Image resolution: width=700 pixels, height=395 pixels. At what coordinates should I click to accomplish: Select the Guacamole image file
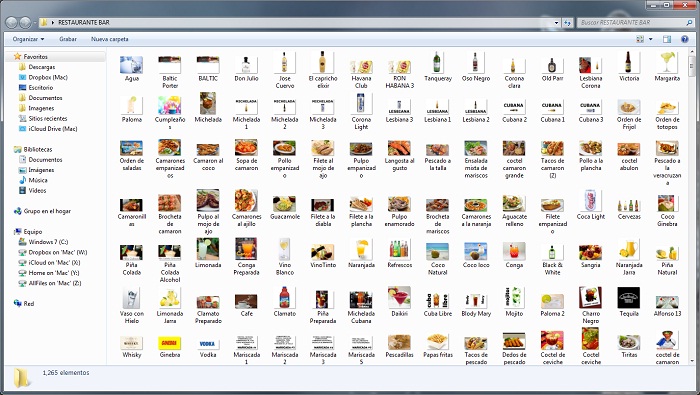284,204
